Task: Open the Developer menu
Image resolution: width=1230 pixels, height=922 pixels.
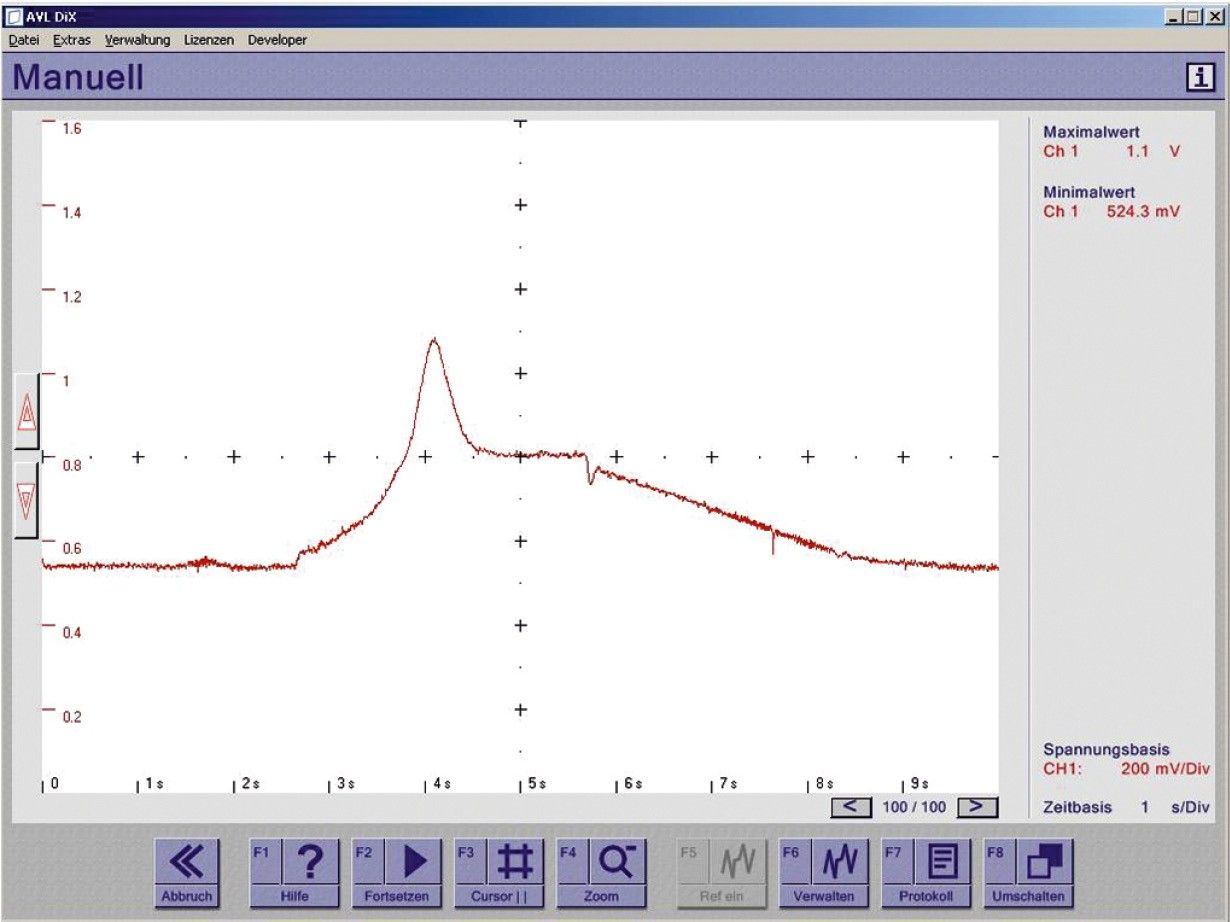Action: tap(277, 40)
